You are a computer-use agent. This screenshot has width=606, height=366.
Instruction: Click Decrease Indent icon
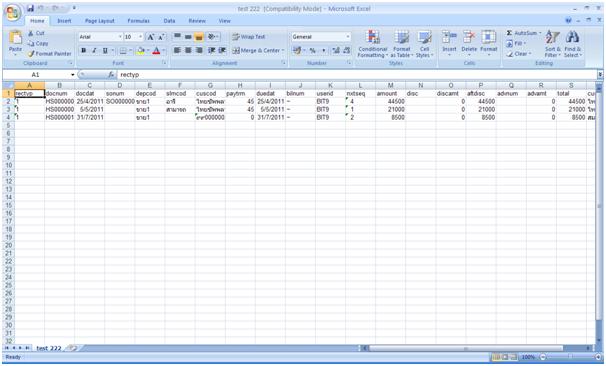pyautogui.click(x=211, y=51)
